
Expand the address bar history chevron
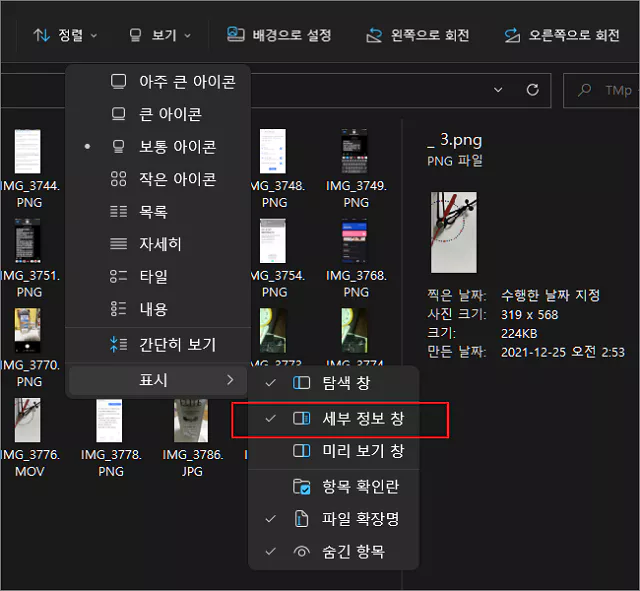pyautogui.click(x=498, y=90)
